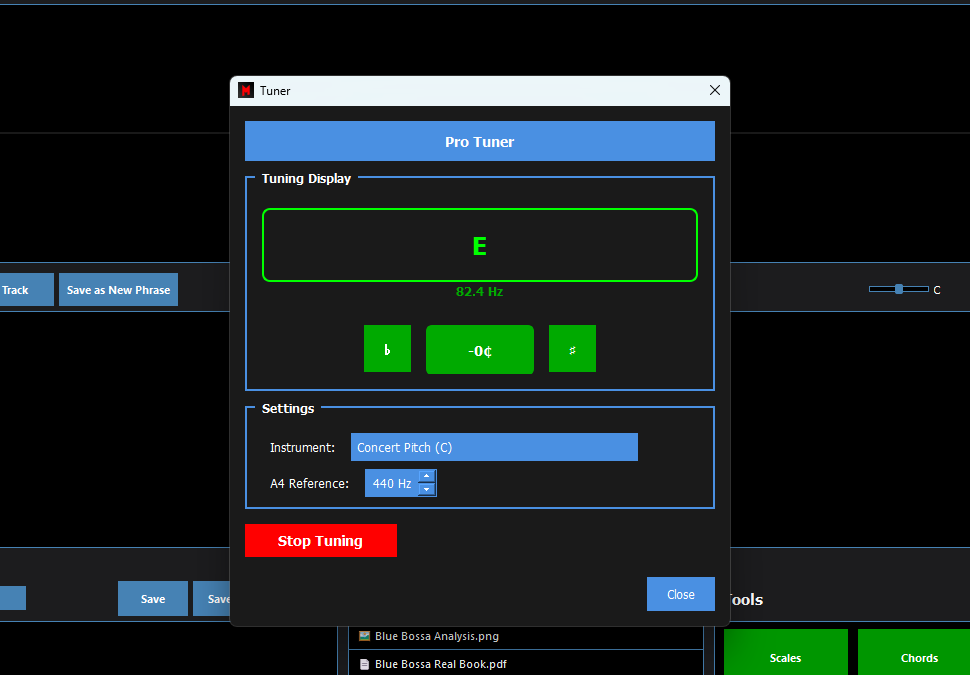Click the Pro Tuner header banner
Image resolution: width=970 pixels, height=675 pixels.
[479, 142]
